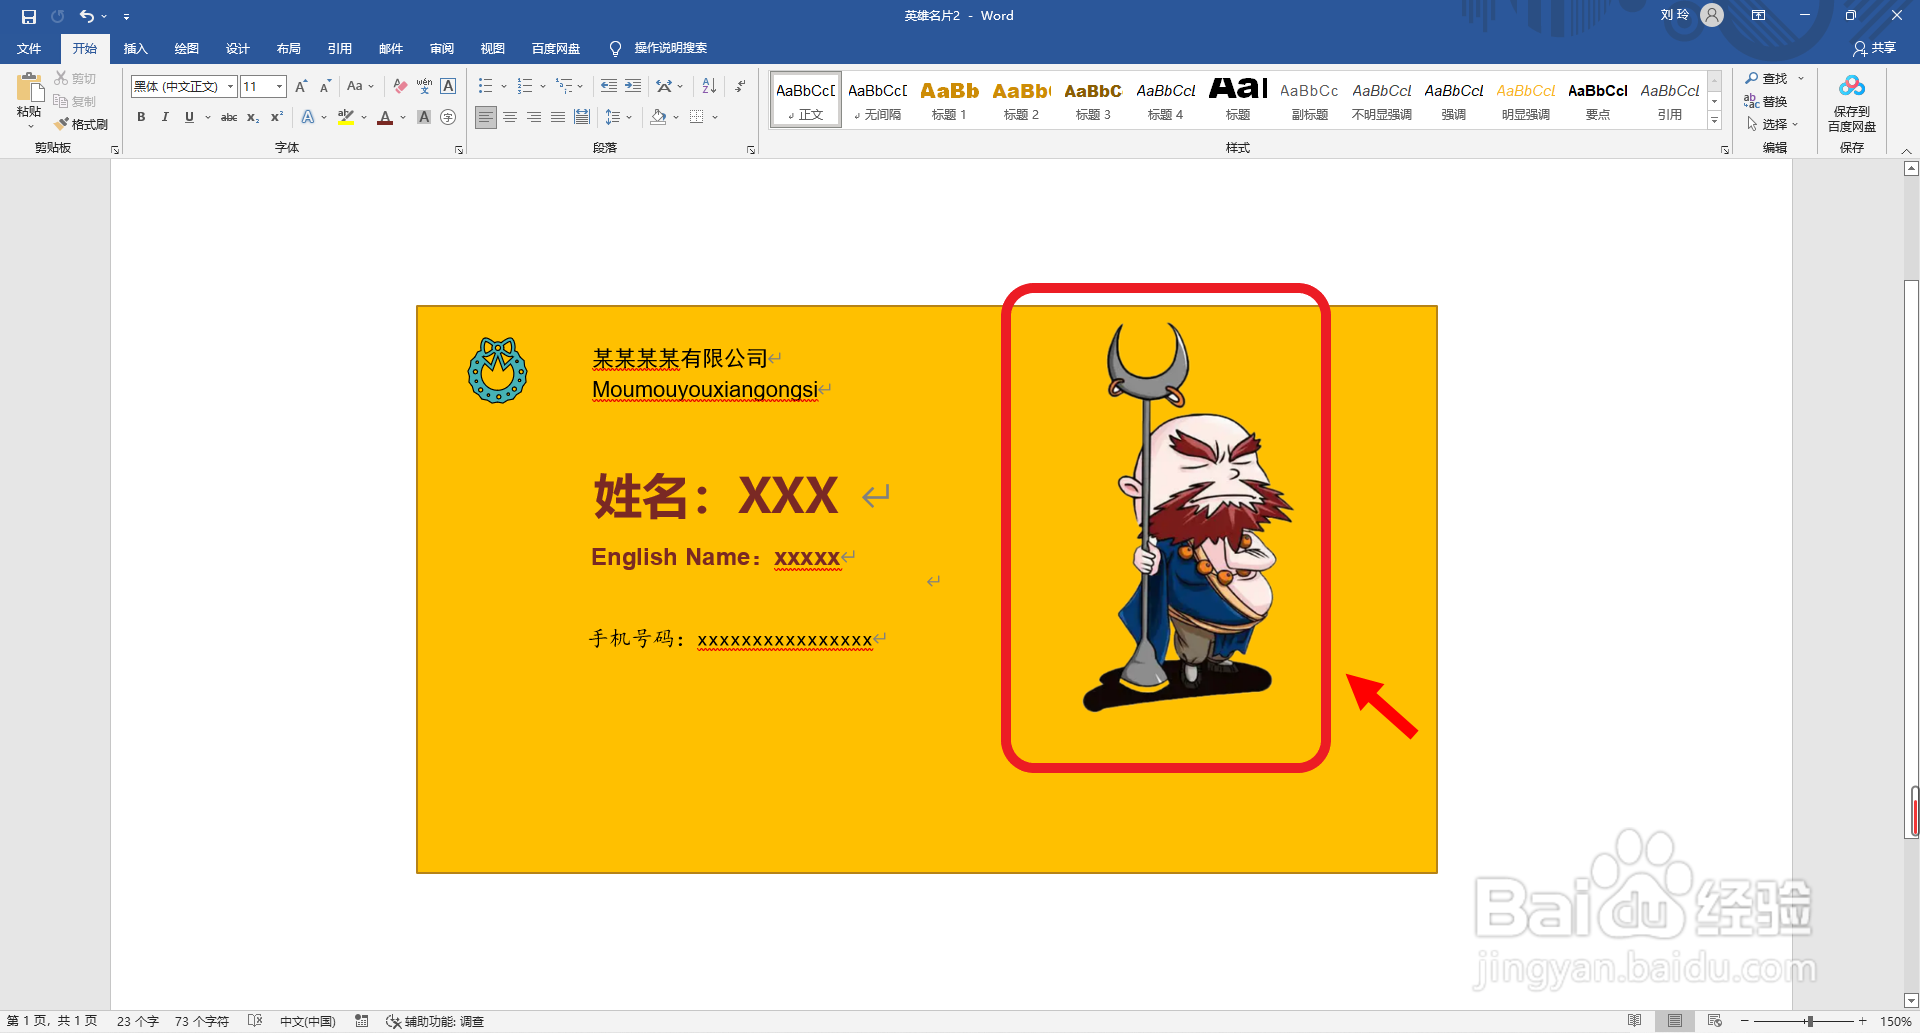Viewport: 1920px width, 1033px height.
Task: Apply strikethrough abc formatting
Action: [x=229, y=117]
